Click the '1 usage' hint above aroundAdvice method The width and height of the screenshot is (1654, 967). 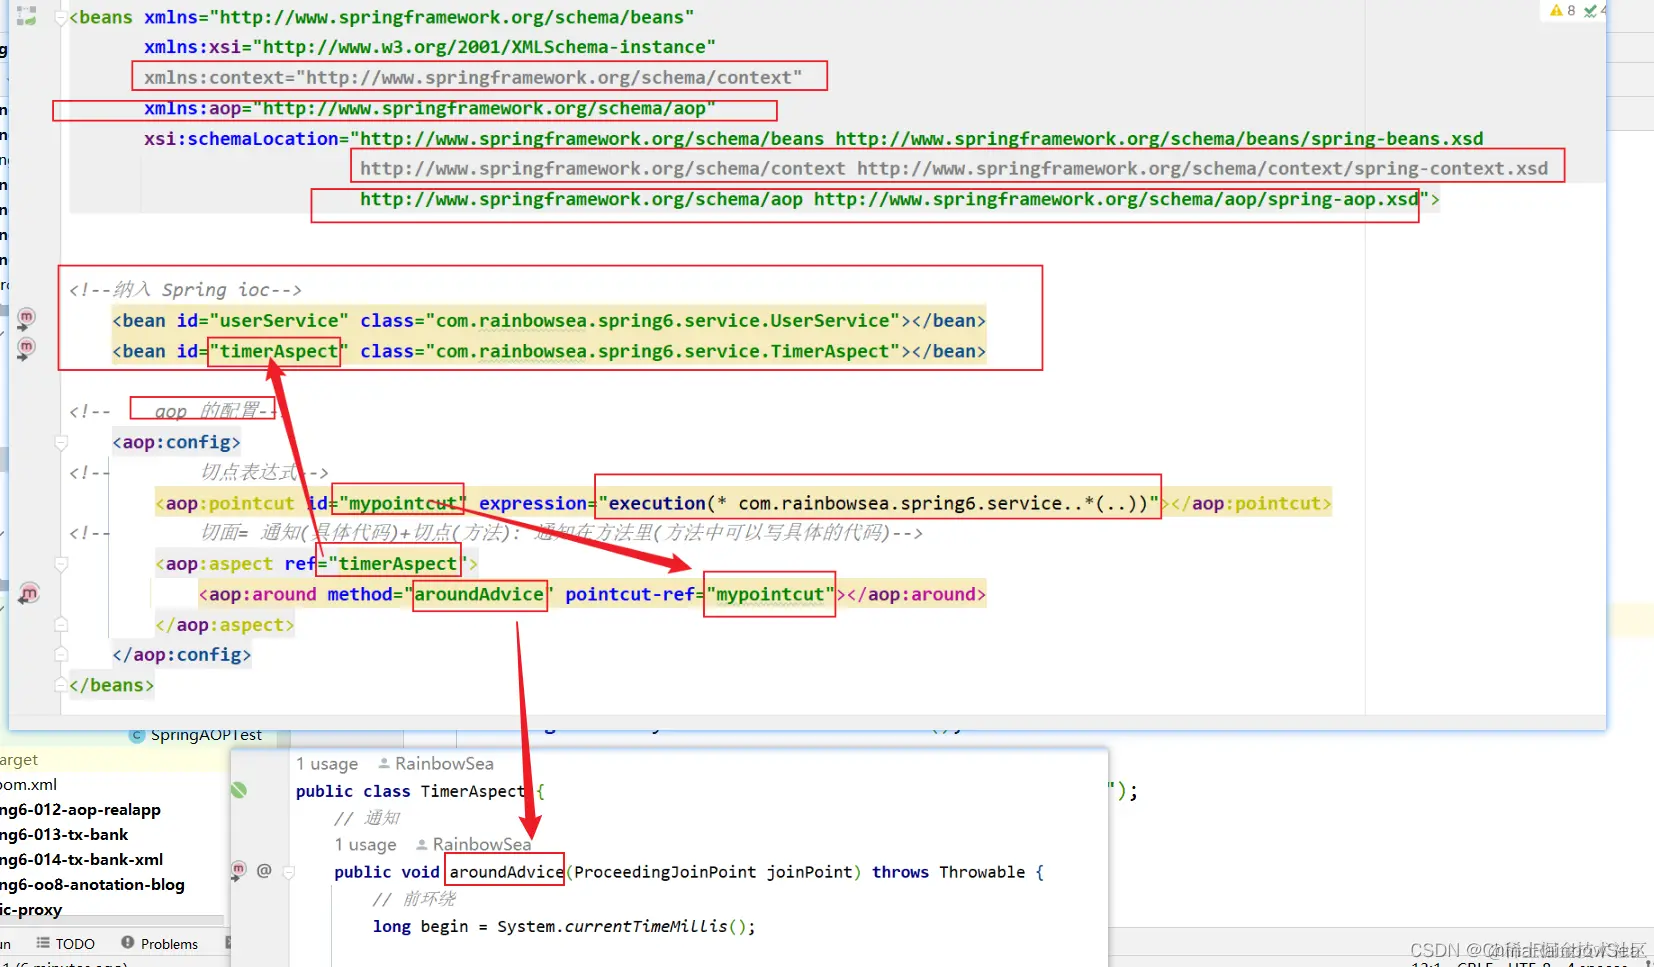365,844
